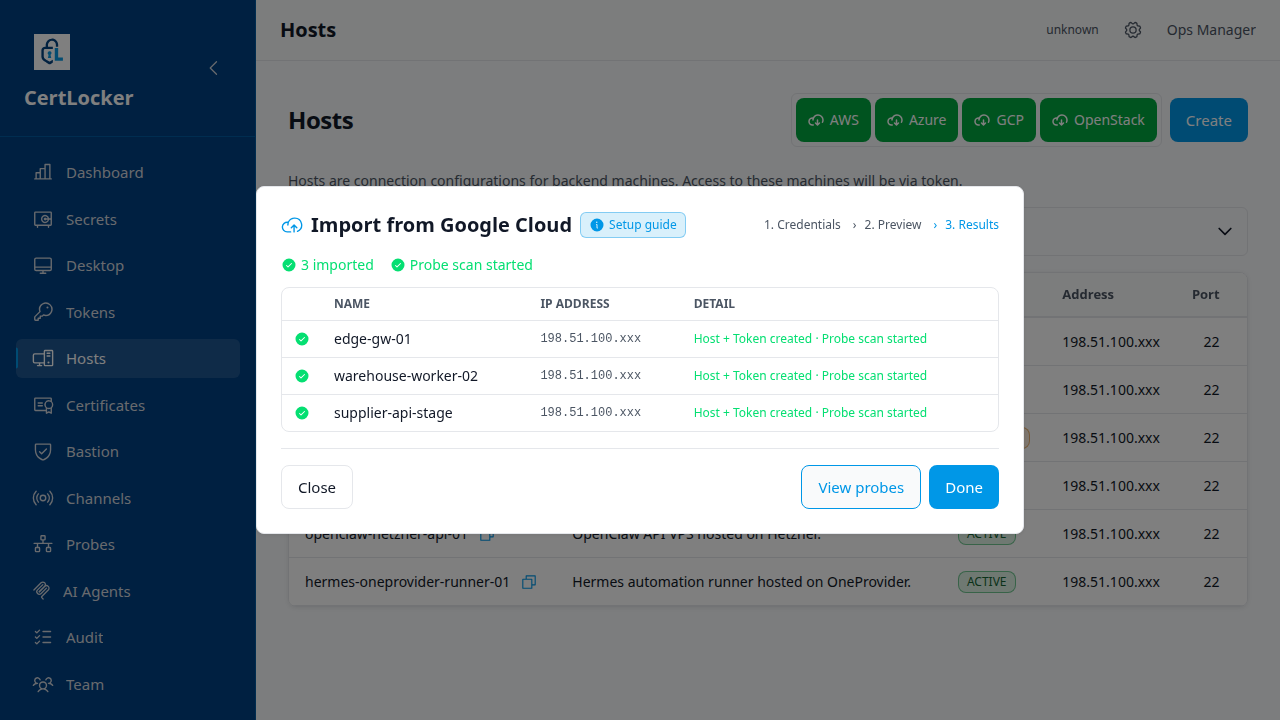Expand the filter dropdown chevron
Viewport: 1280px width, 720px height.
pyautogui.click(x=1224, y=231)
